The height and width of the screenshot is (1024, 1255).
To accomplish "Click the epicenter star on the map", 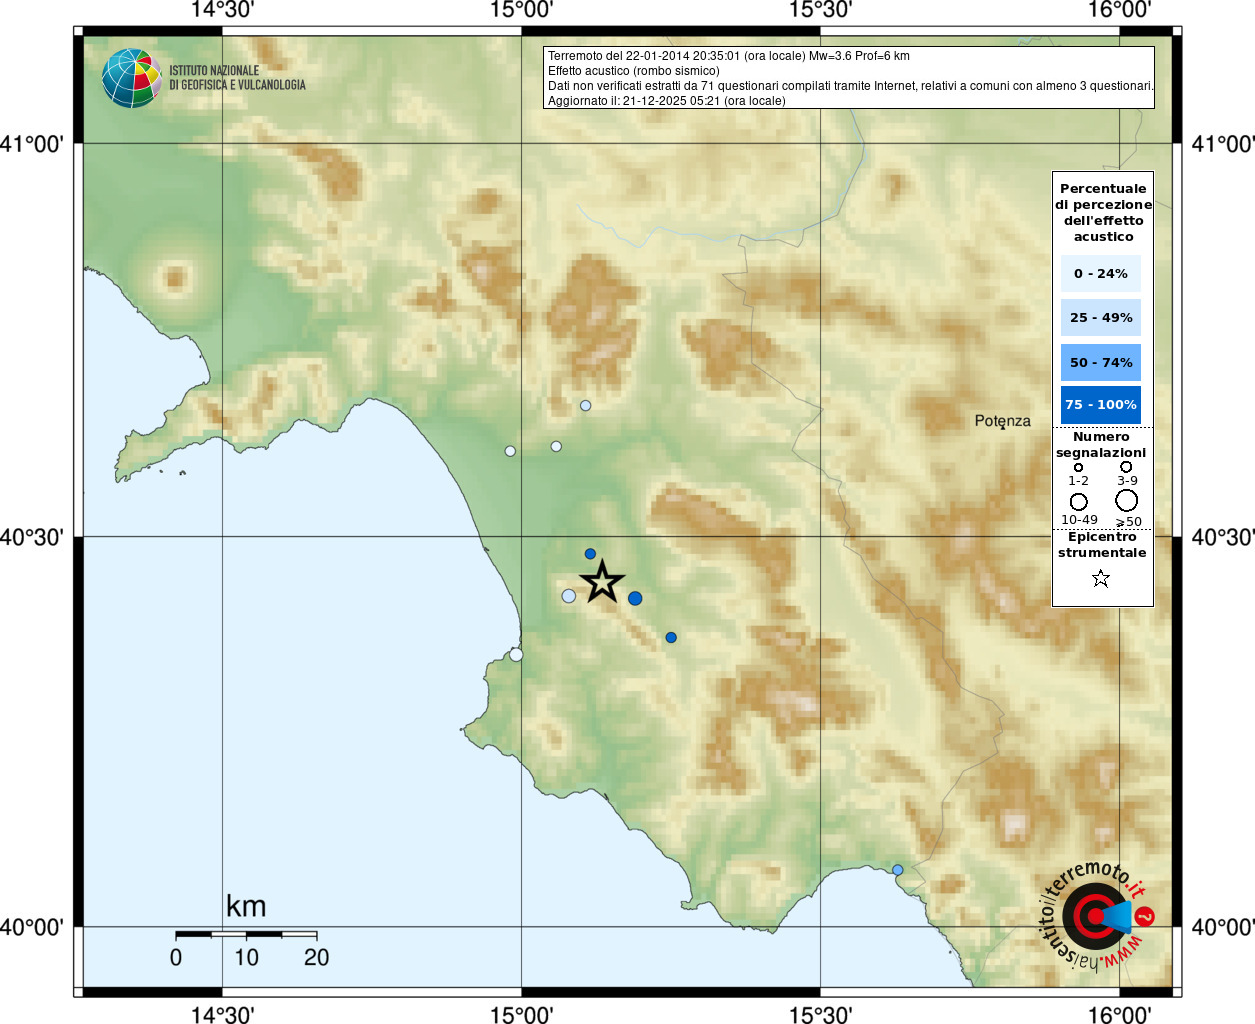I will (x=602, y=581).
